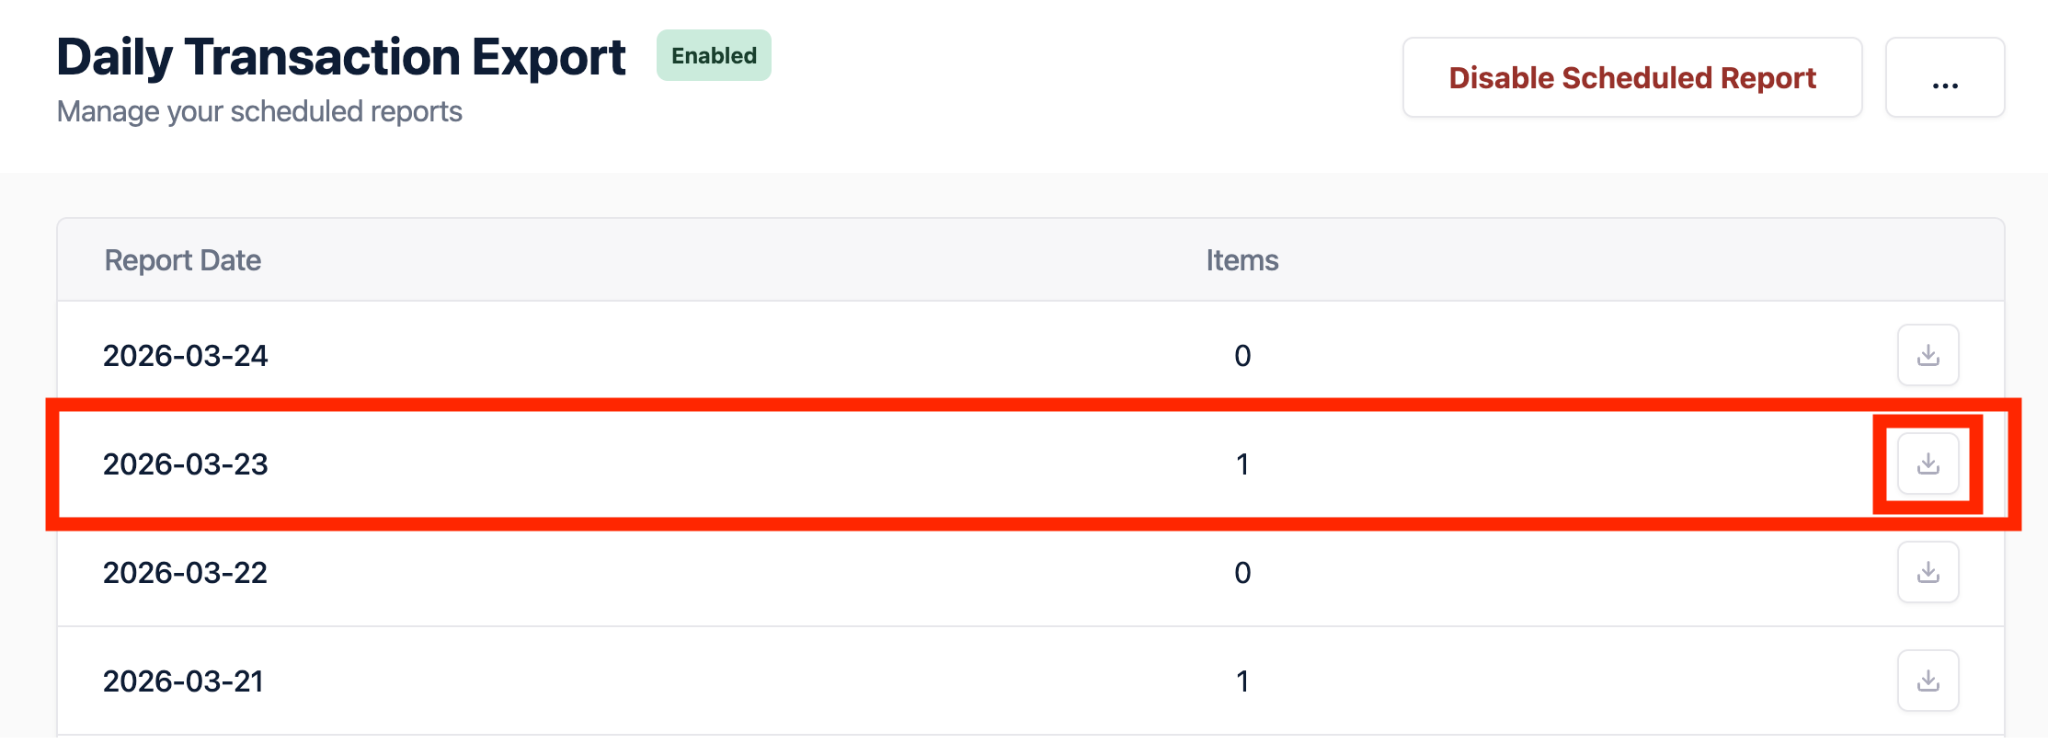Sort by Report Date column header

click(182, 260)
